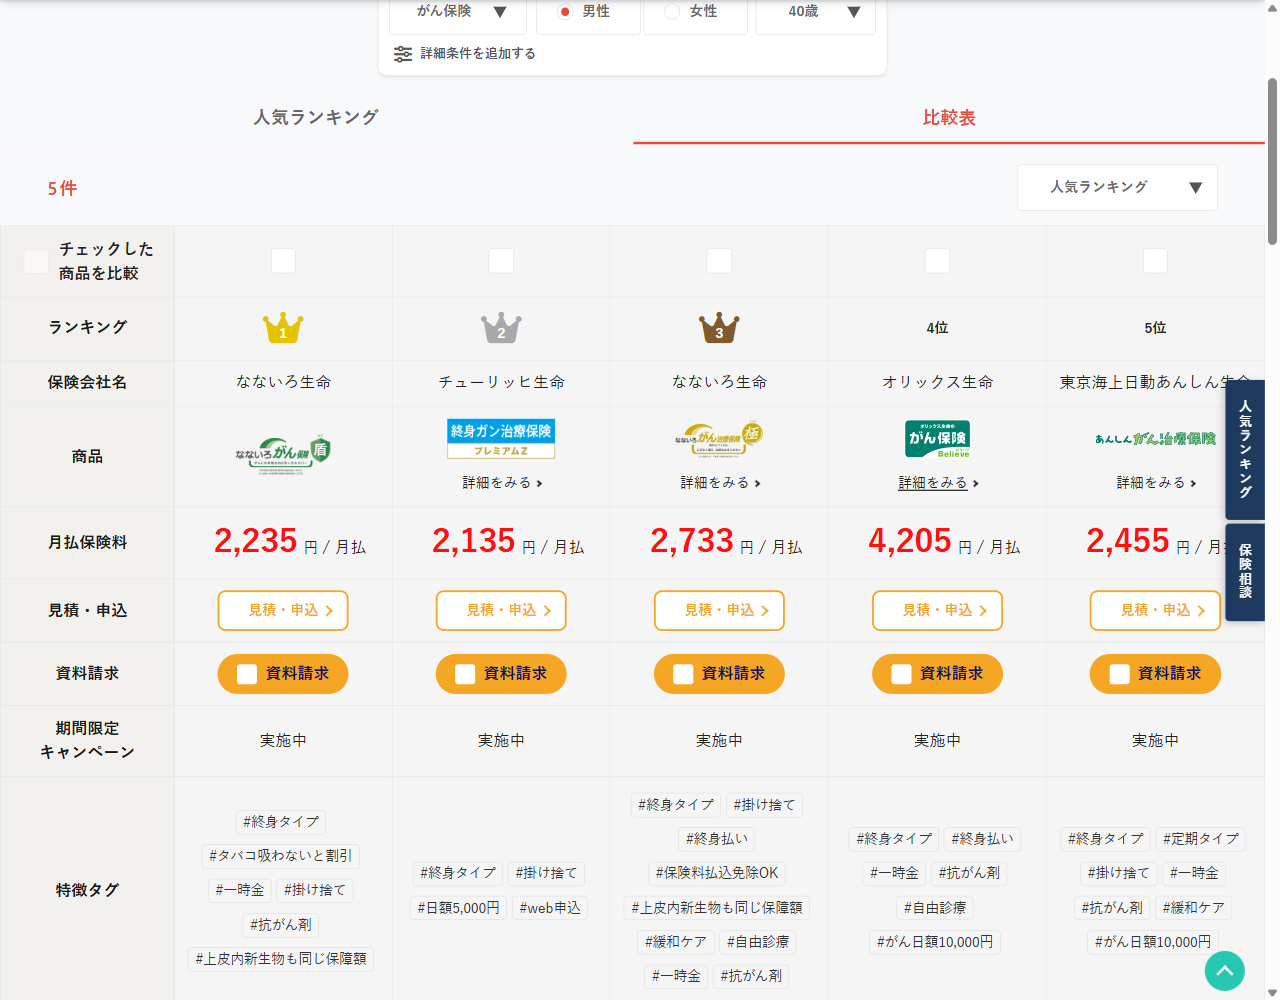This screenshot has width=1280, height=1000.
Task: Click the 2,135 monthly premium value
Action: click(473, 541)
